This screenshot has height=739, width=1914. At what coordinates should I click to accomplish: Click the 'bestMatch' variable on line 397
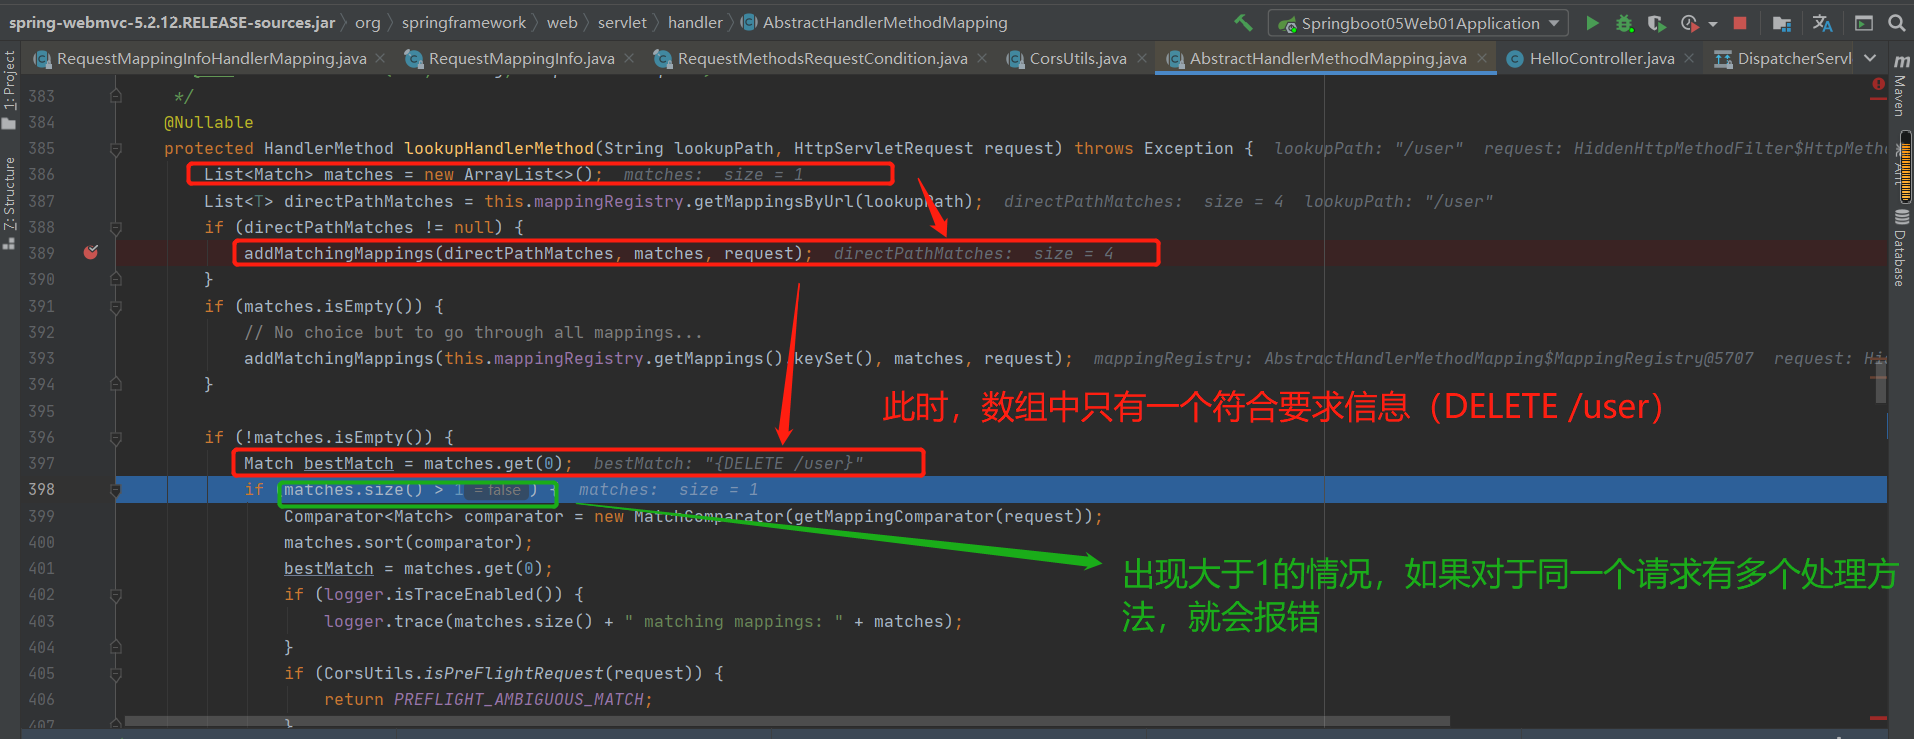349,463
